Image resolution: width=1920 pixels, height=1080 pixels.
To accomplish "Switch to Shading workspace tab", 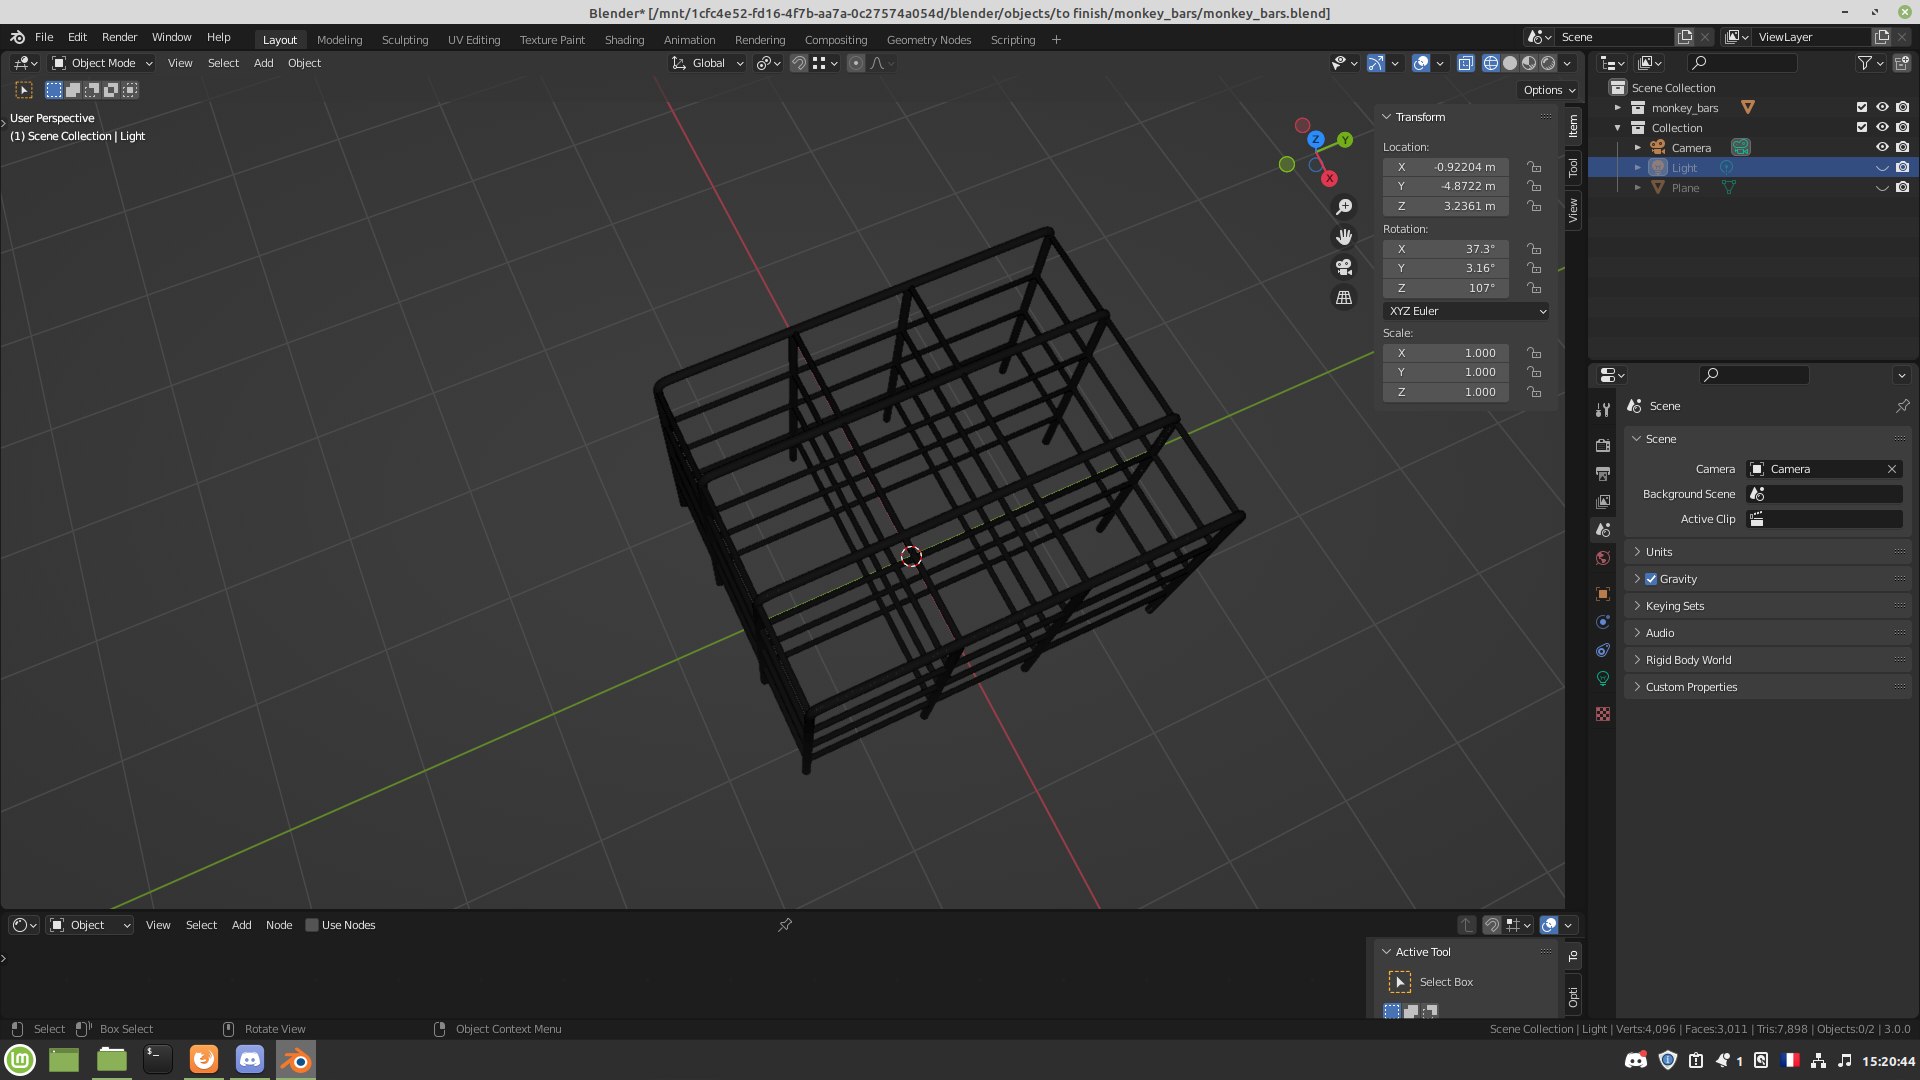I will click(624, 40).
